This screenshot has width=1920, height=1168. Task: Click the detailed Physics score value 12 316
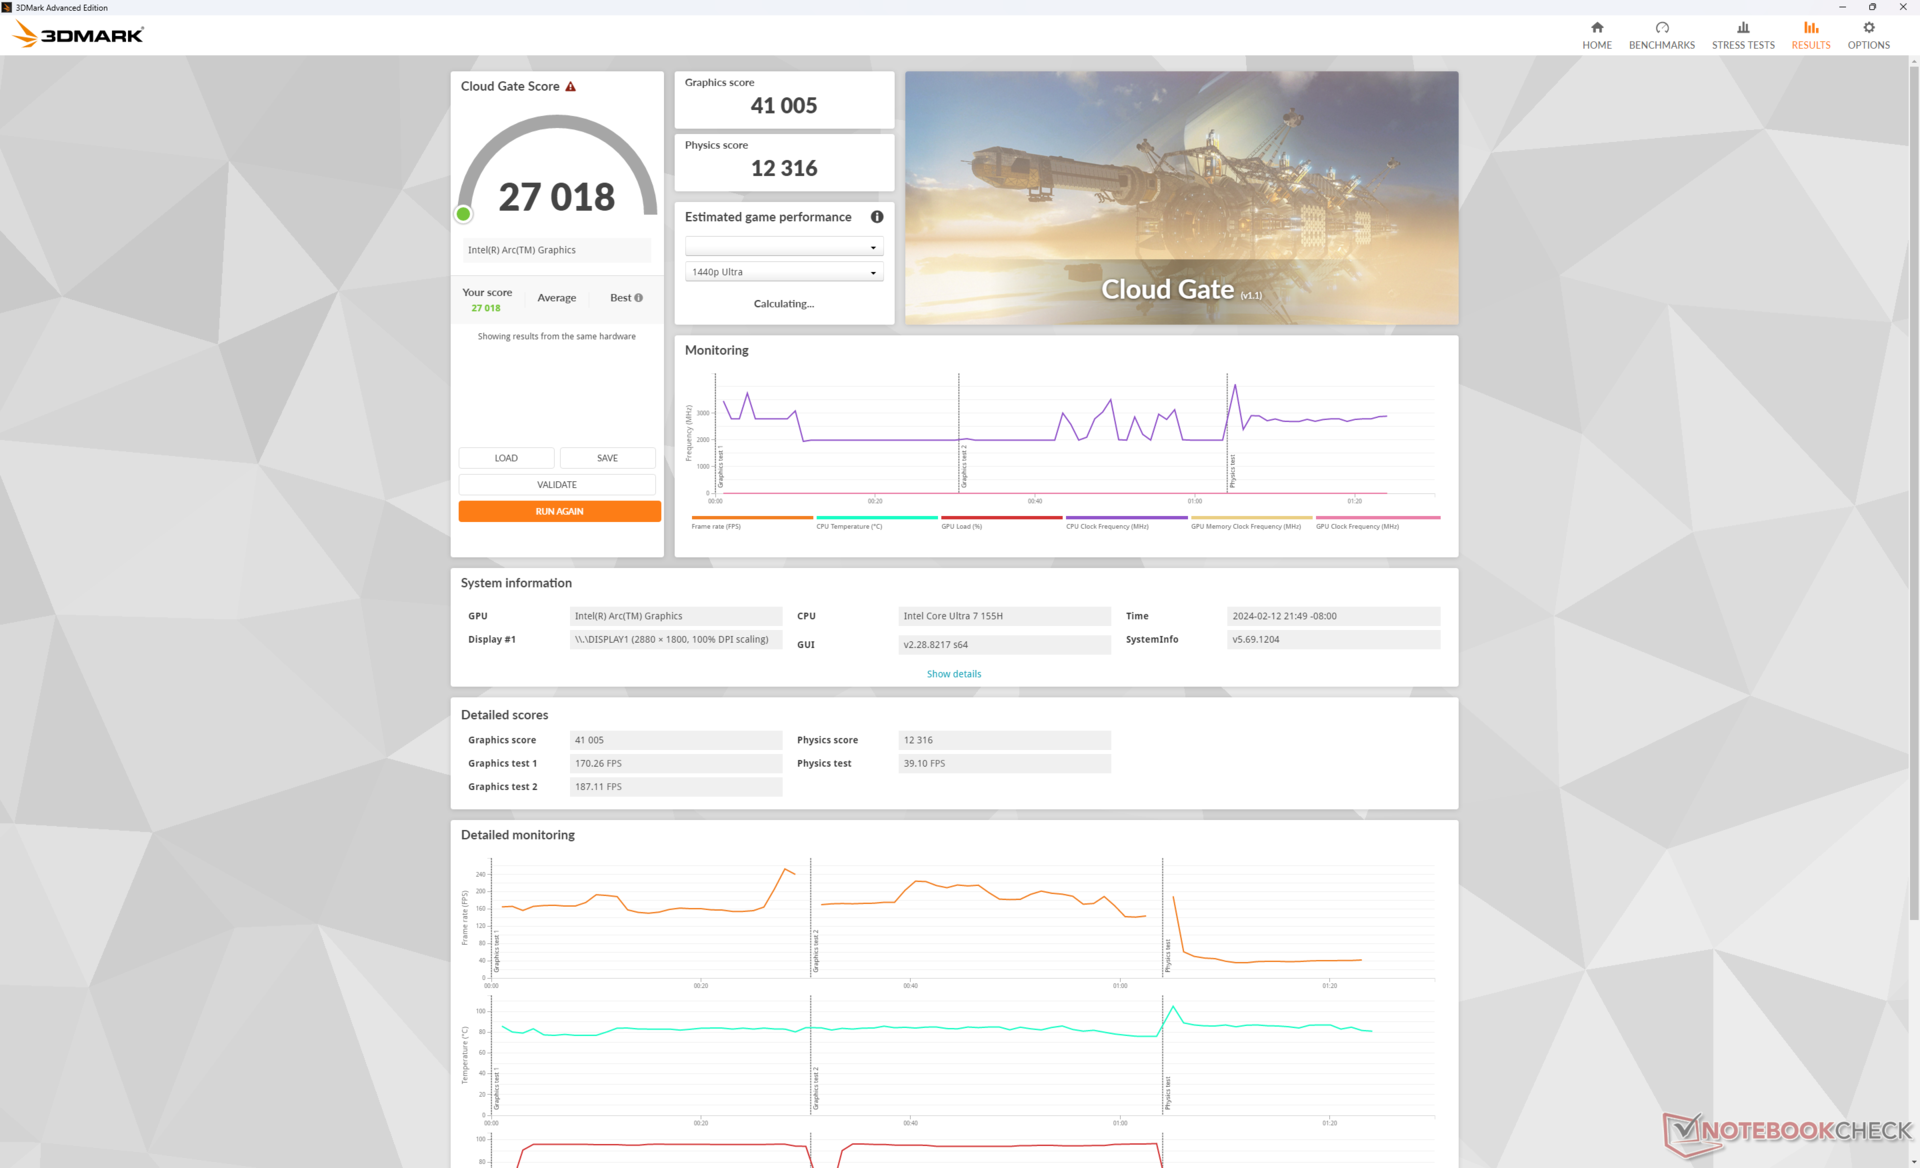(1004, 740)
